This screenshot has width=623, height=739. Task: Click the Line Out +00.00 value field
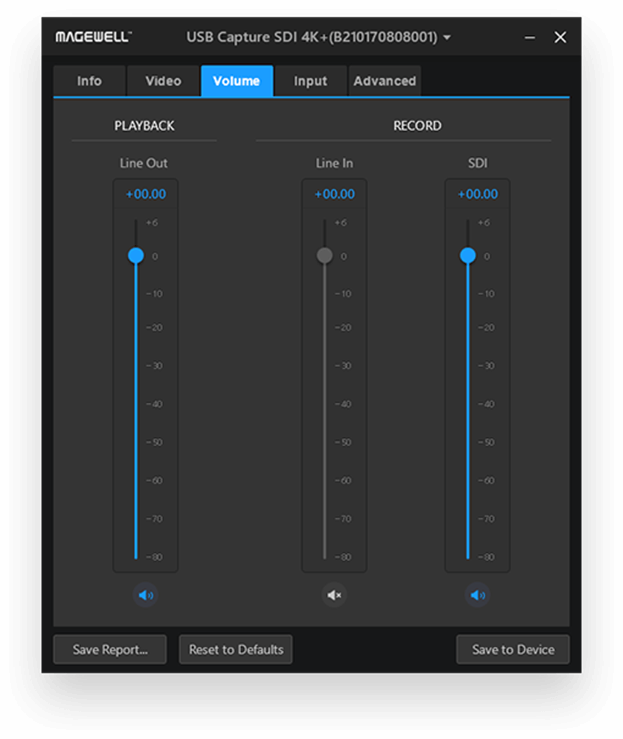coord(146,194)
